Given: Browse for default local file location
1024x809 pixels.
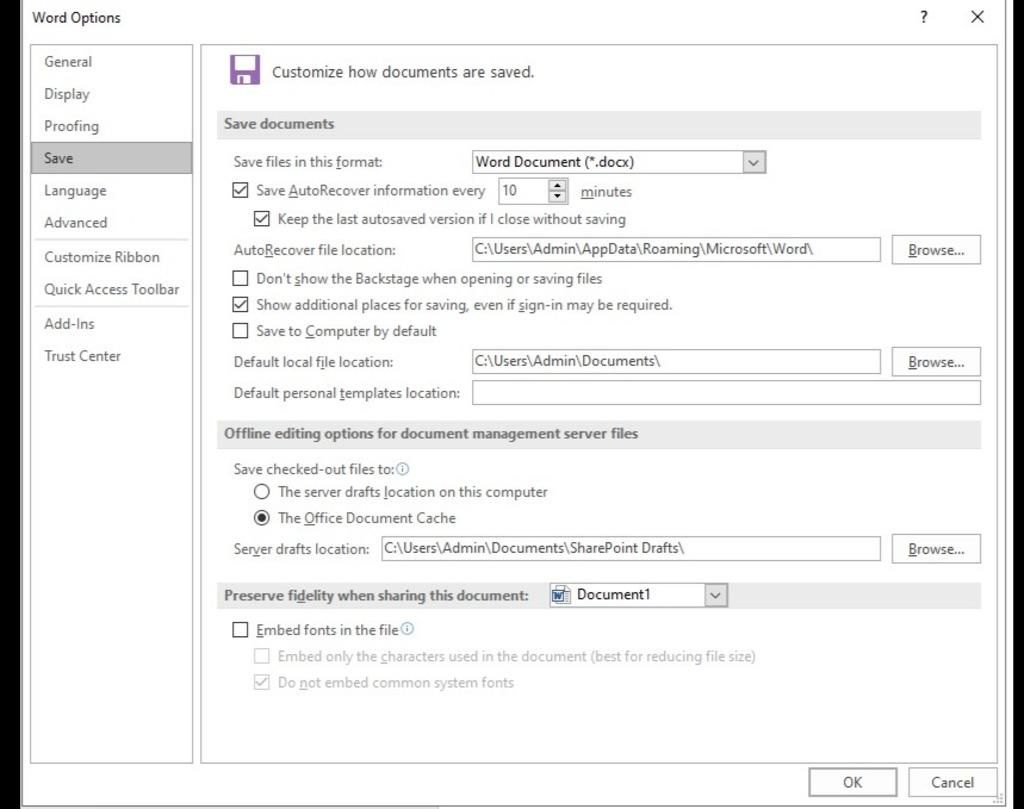Looking at the screenshot, I should 936,362.
